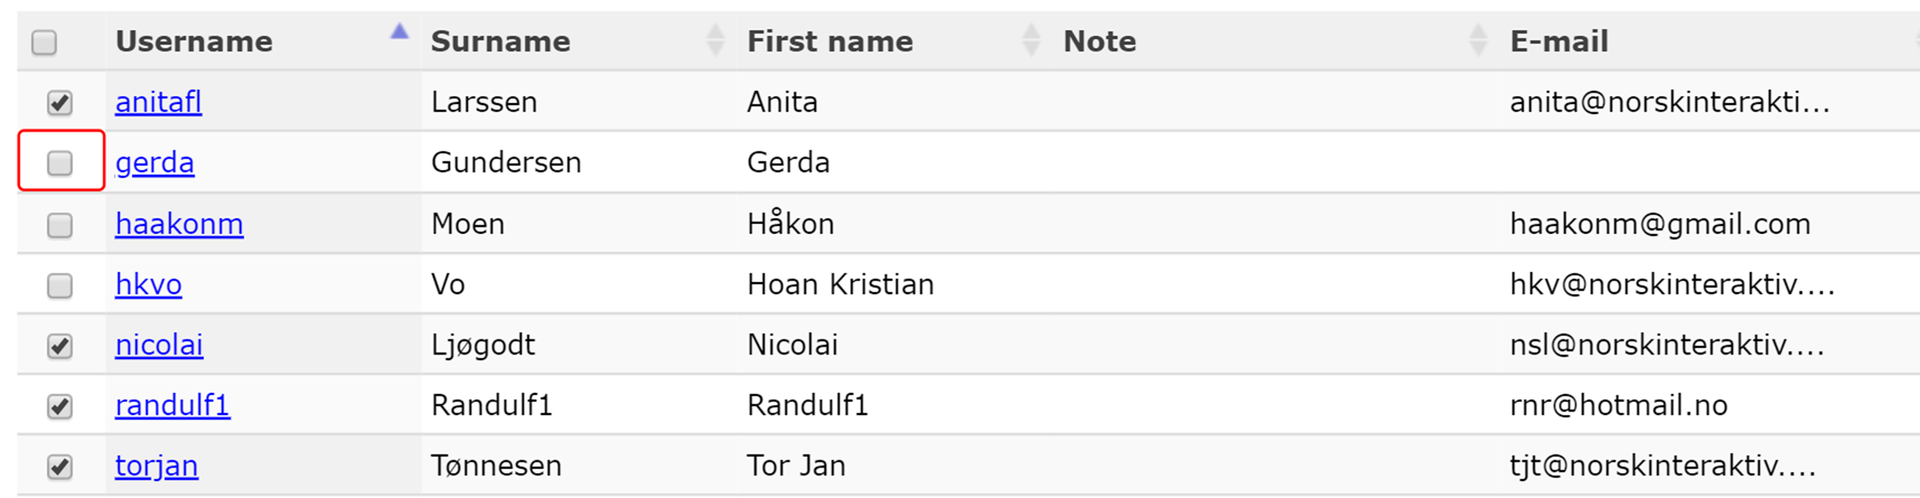Open the haakonm user profile link

coord(179,224)
